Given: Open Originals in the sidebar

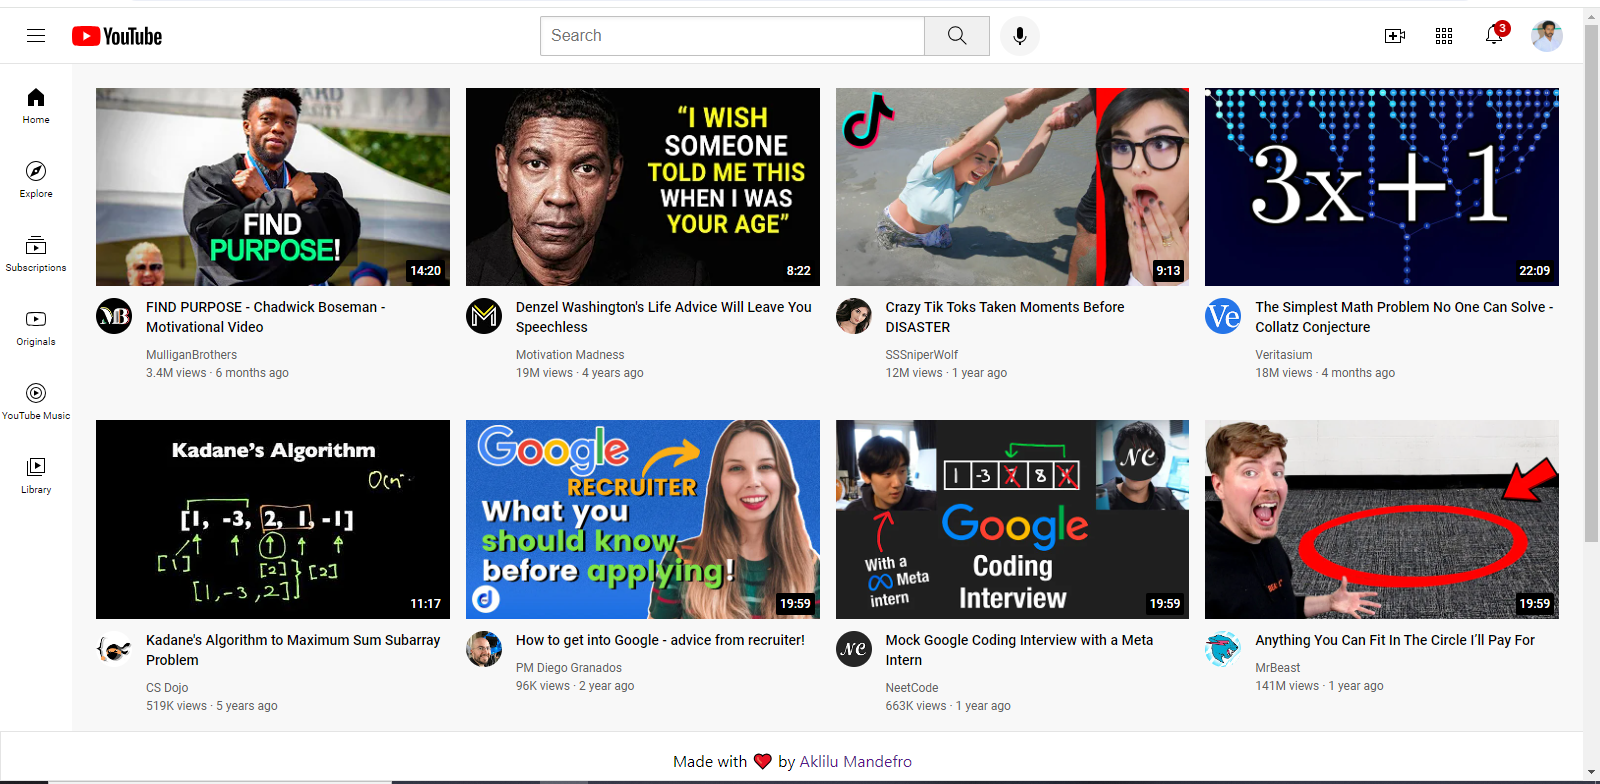Looking at the screenshot, I should click(x=36, y=327).
